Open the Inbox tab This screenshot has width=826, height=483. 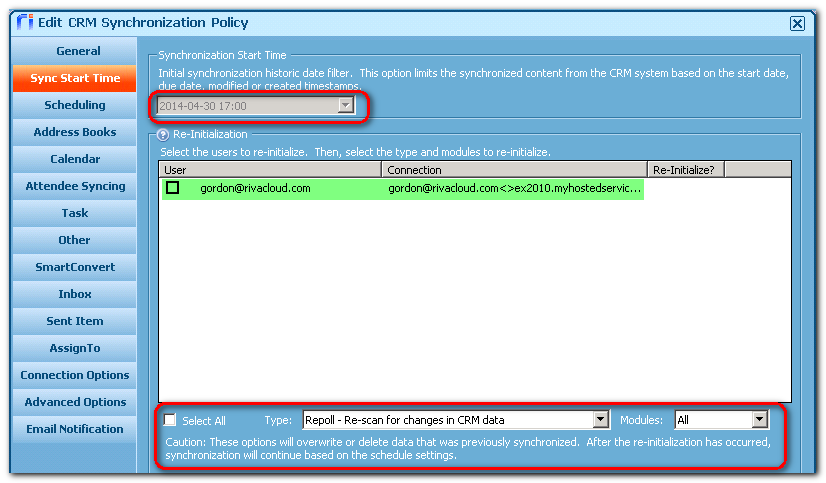click(74, 294)
